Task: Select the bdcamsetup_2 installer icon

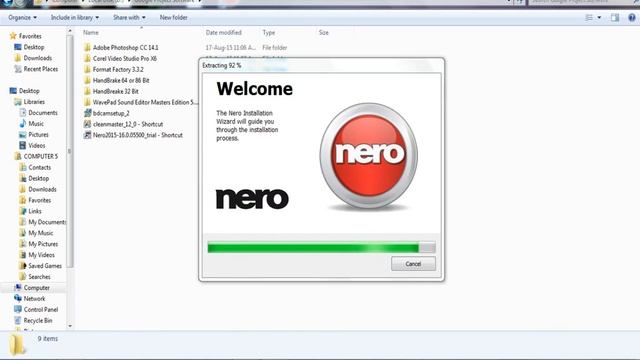Action: (x=87, y=113)
